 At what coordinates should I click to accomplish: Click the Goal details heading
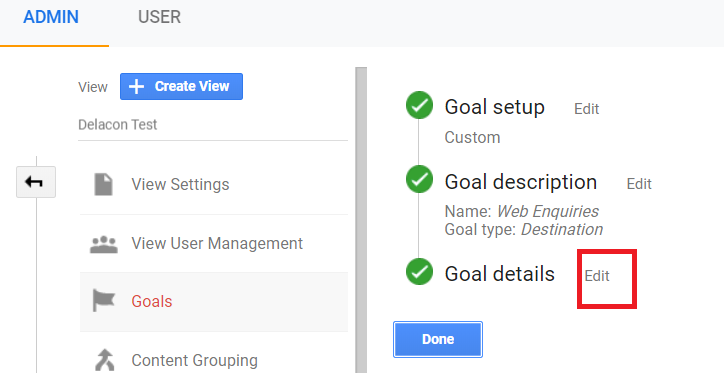tap(500, 274)
